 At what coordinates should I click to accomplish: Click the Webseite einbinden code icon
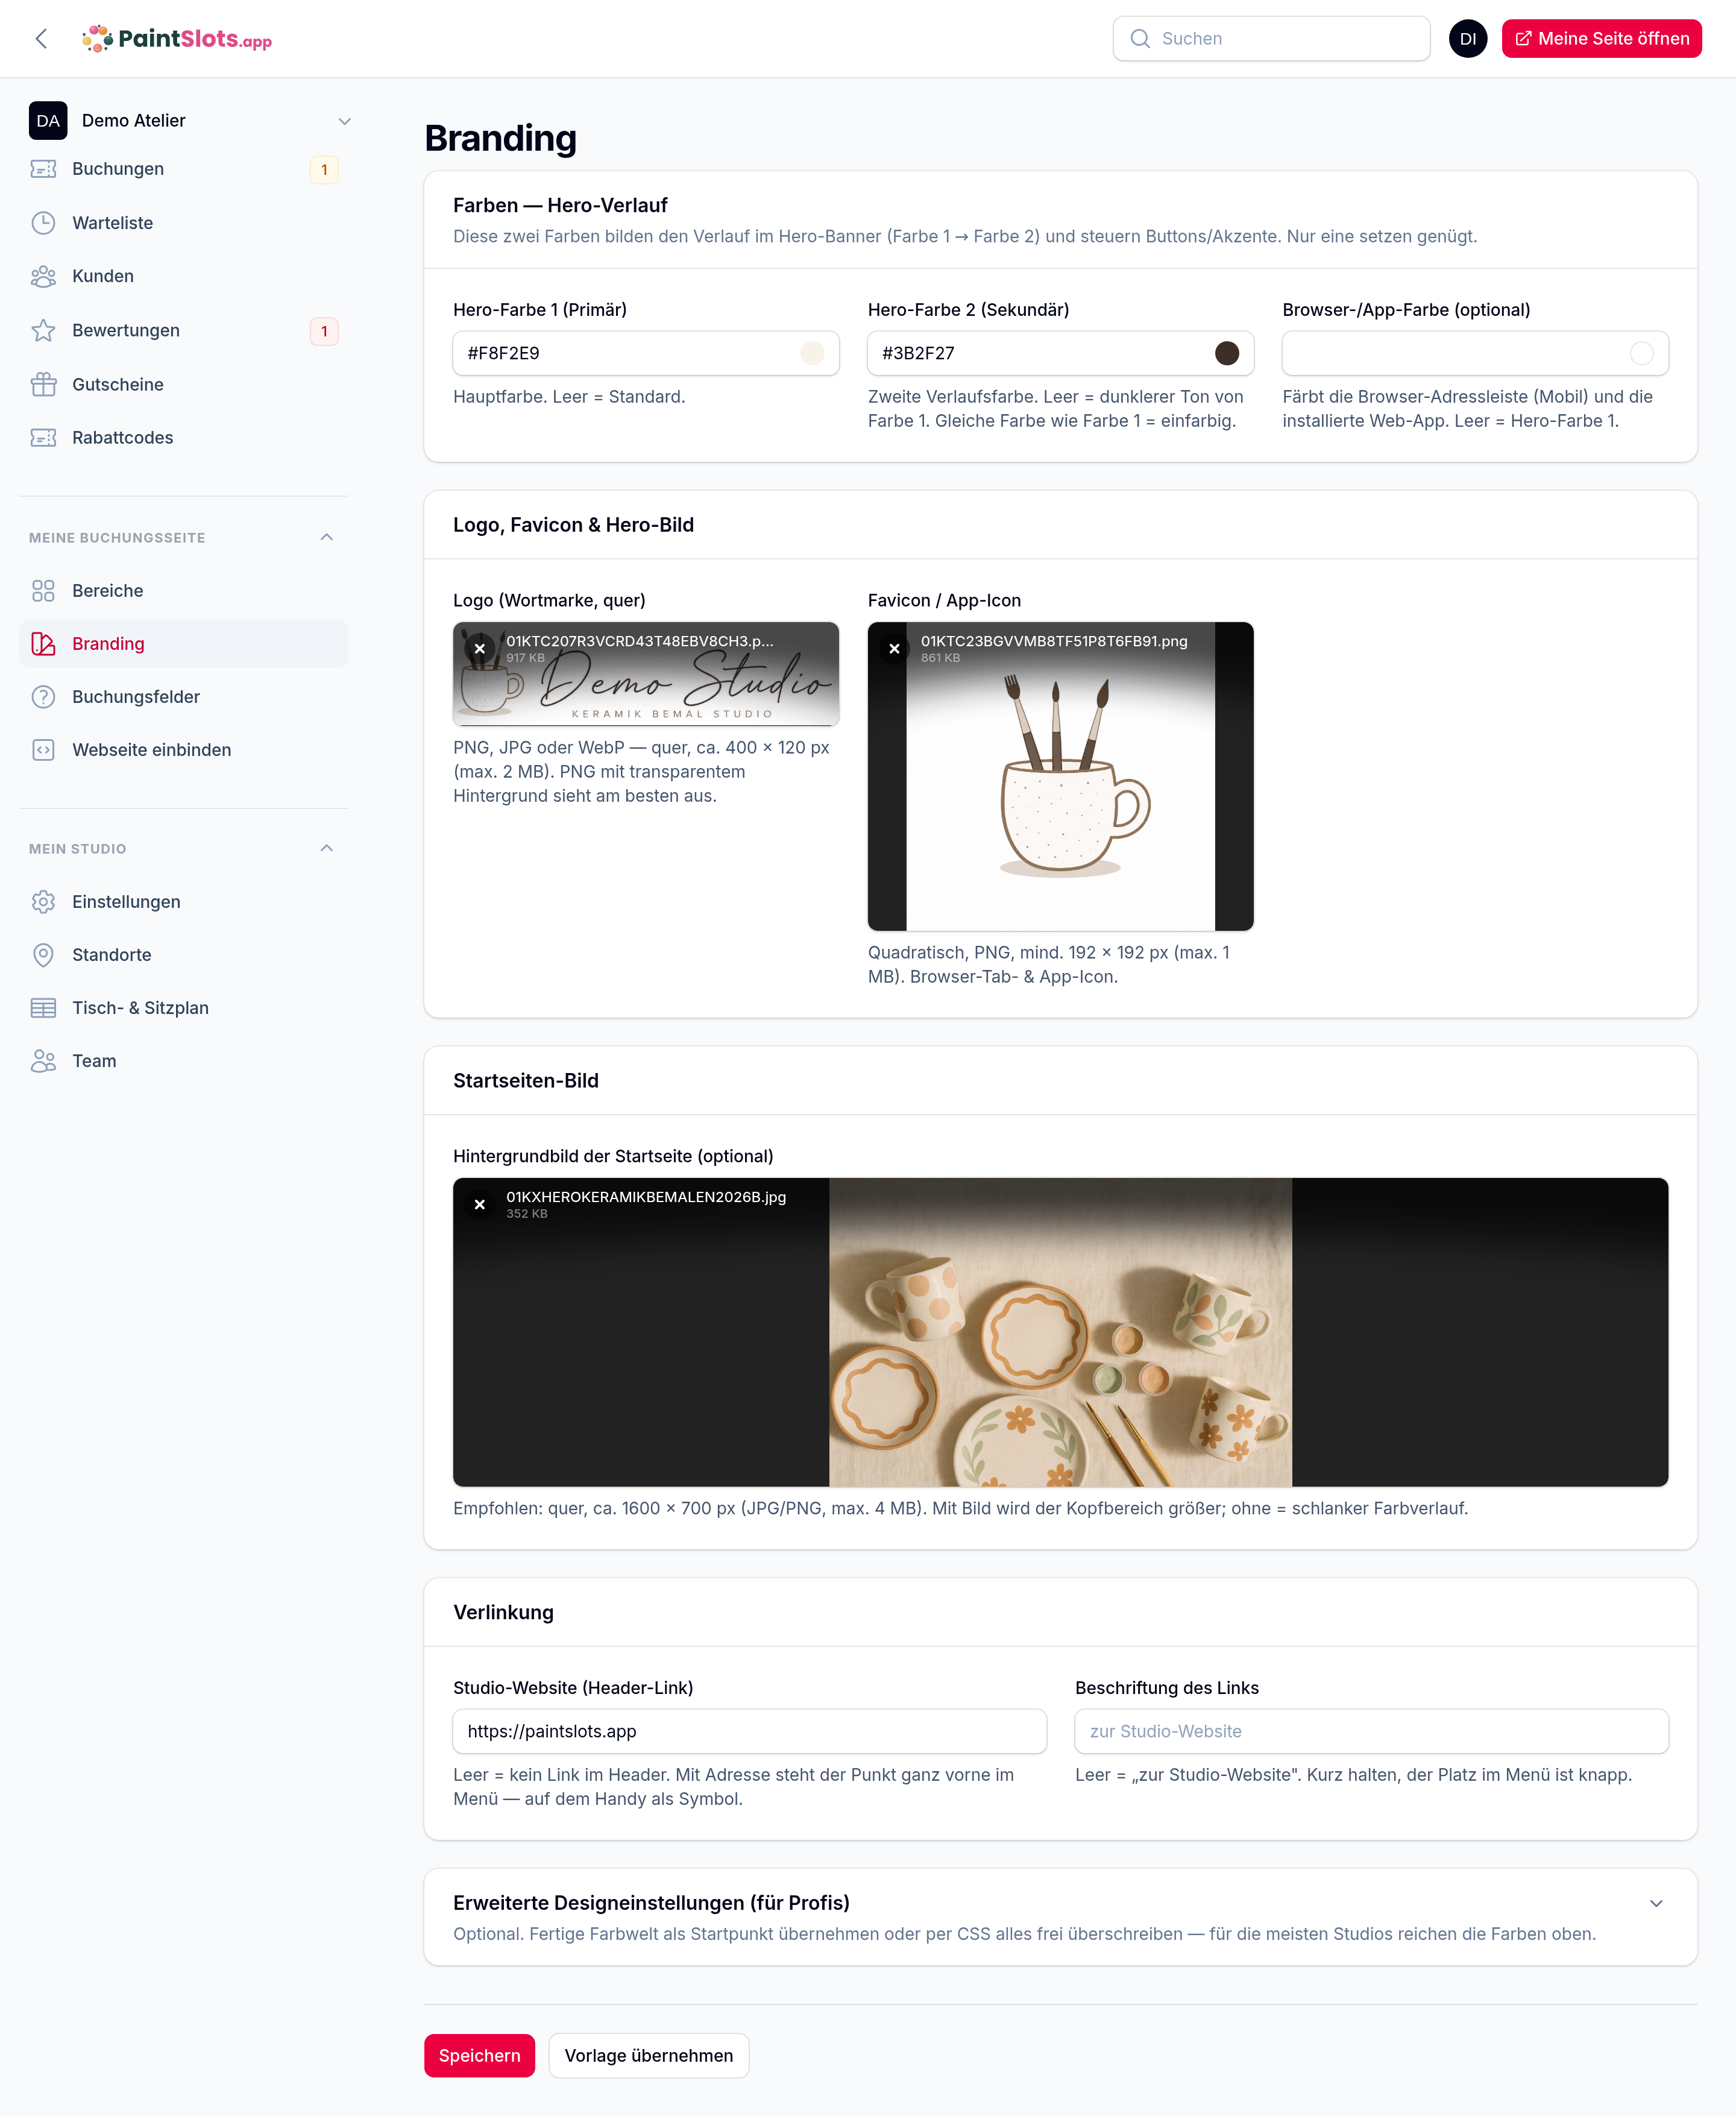pyautogui.click(x=43, y=750)
